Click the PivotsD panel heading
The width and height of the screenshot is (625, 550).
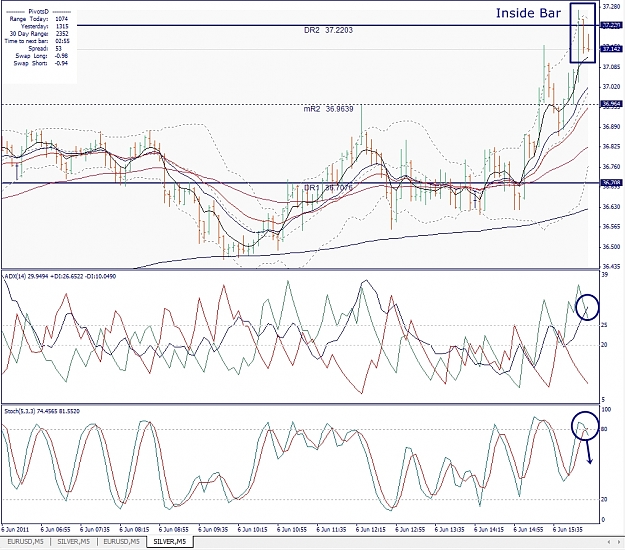tap(39, 12)
